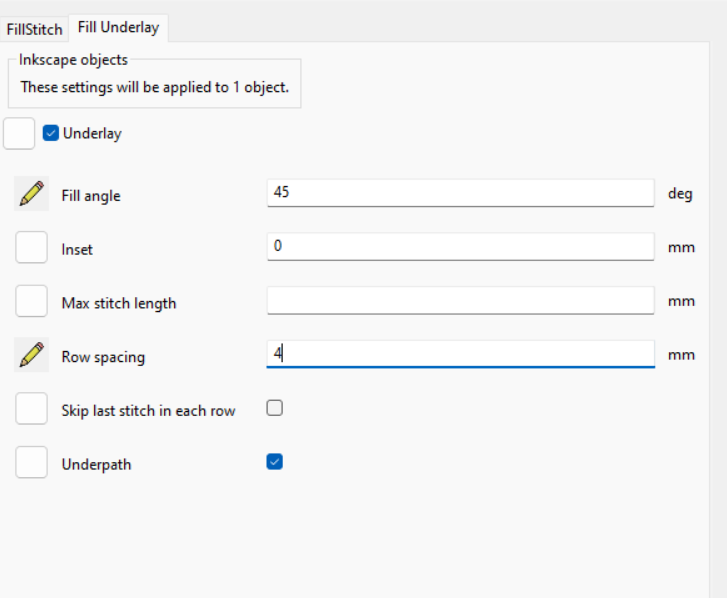Screen dimensions: 727x598
Task: Switch to the FillStitch tab
Action: click(34, 29)
